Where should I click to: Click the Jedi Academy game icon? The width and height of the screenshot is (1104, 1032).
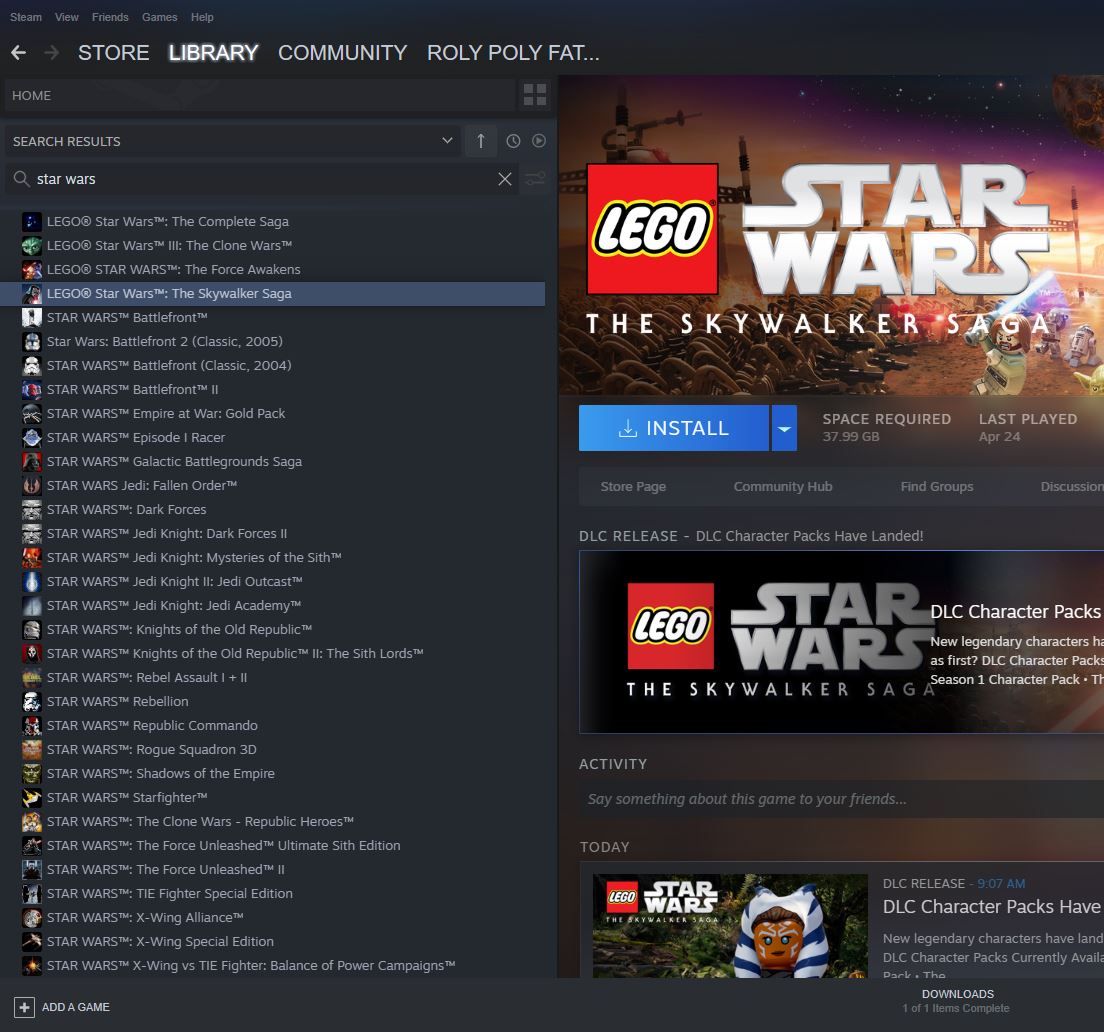coord(32,605)
